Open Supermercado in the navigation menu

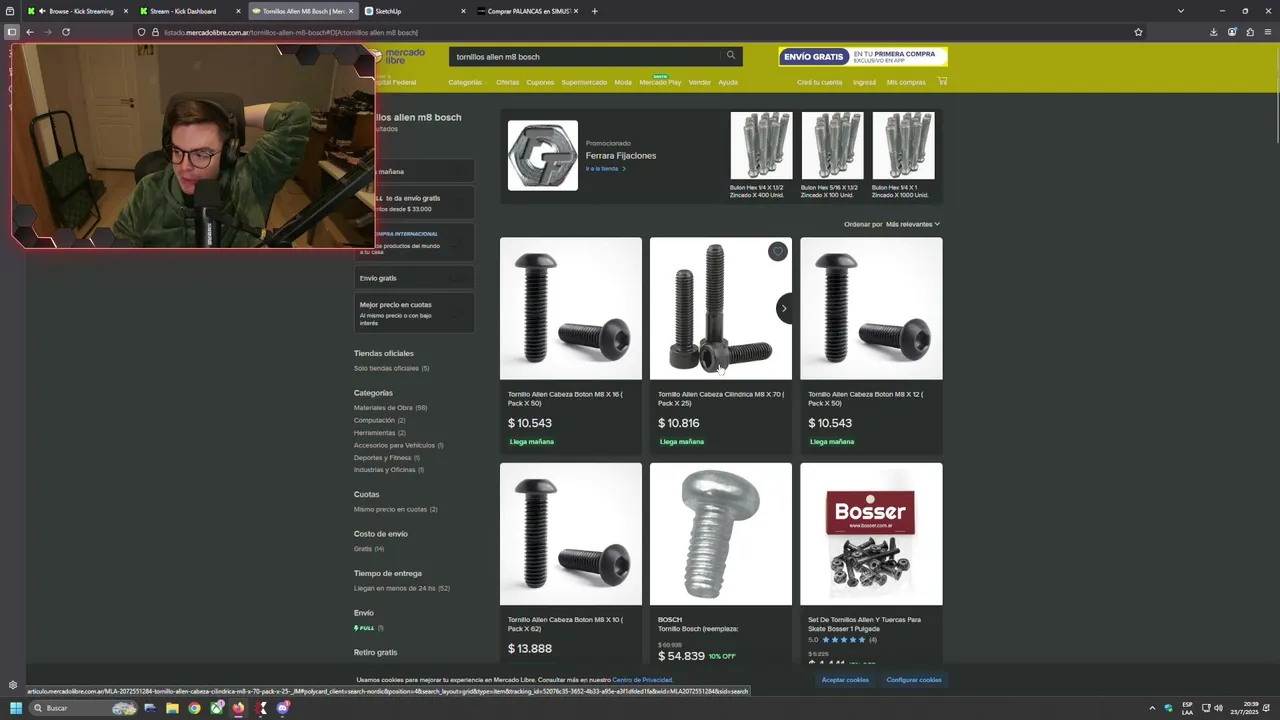(x=584, y=82)
